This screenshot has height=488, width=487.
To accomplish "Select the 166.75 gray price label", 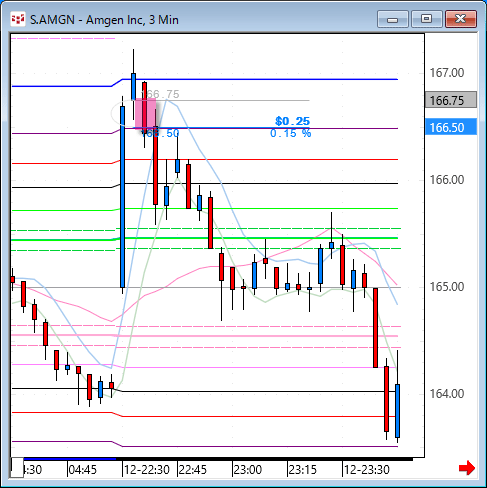I will pyautogui.click(x=451, y=100).
